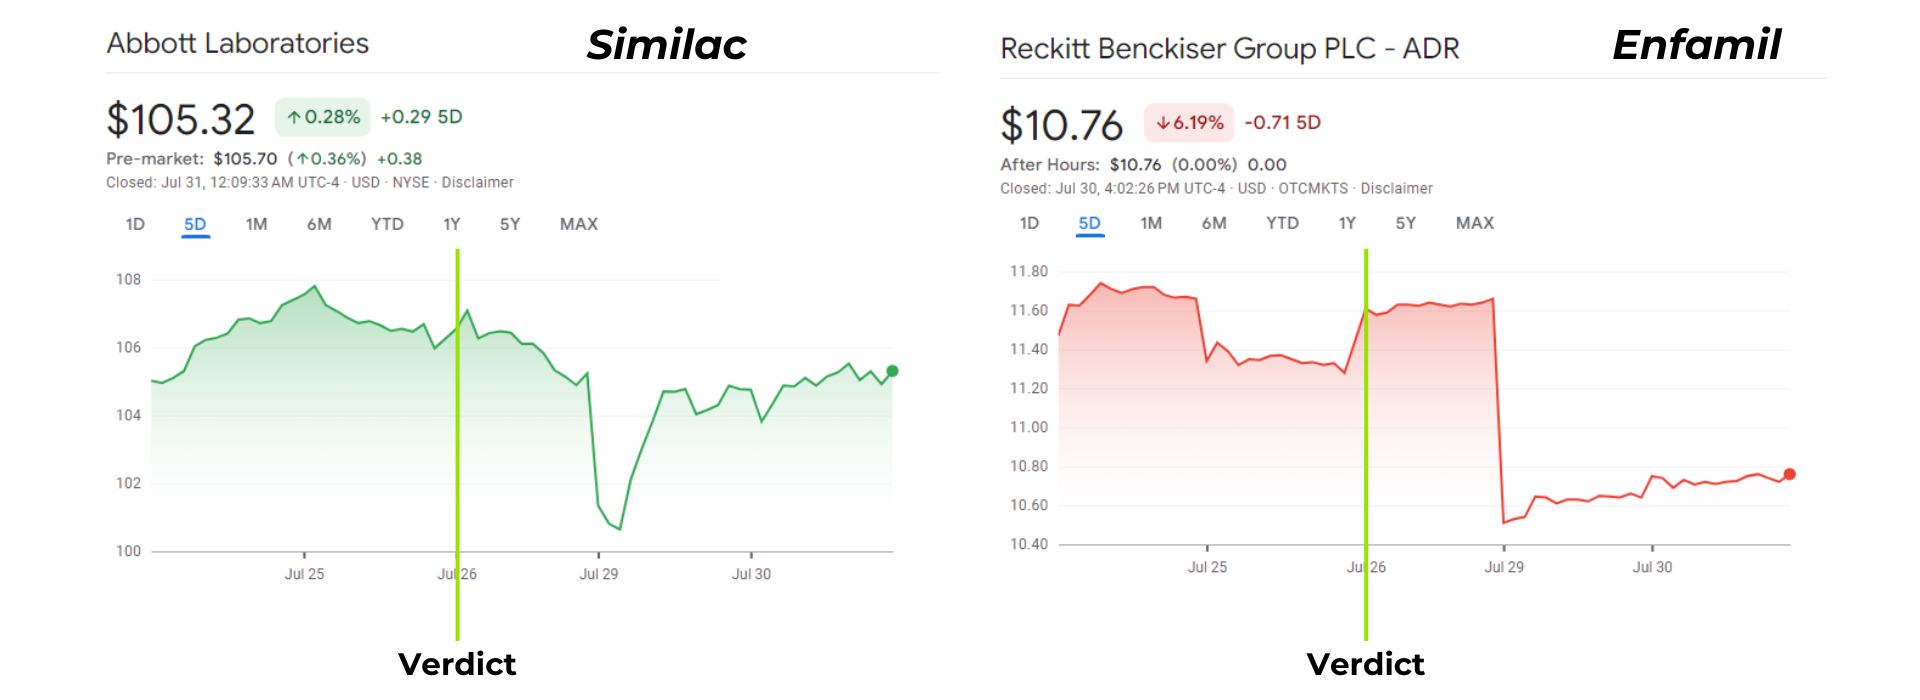Select the 1M tab on the Abbott chart

point(257,224)
